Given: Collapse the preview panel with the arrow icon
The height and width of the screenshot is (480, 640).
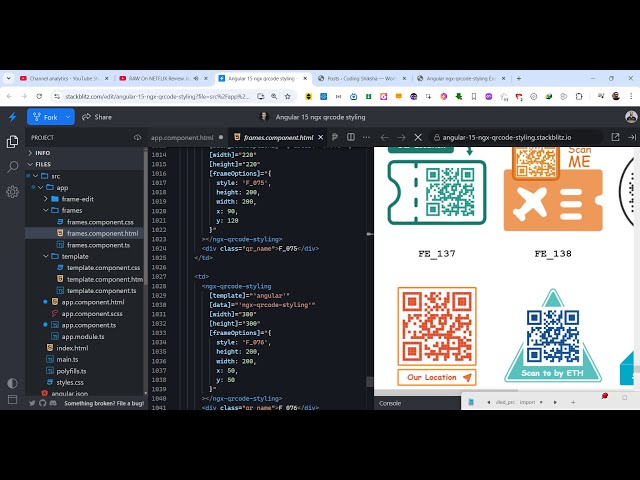Looking at the screenshot, I should pos(631,137).
